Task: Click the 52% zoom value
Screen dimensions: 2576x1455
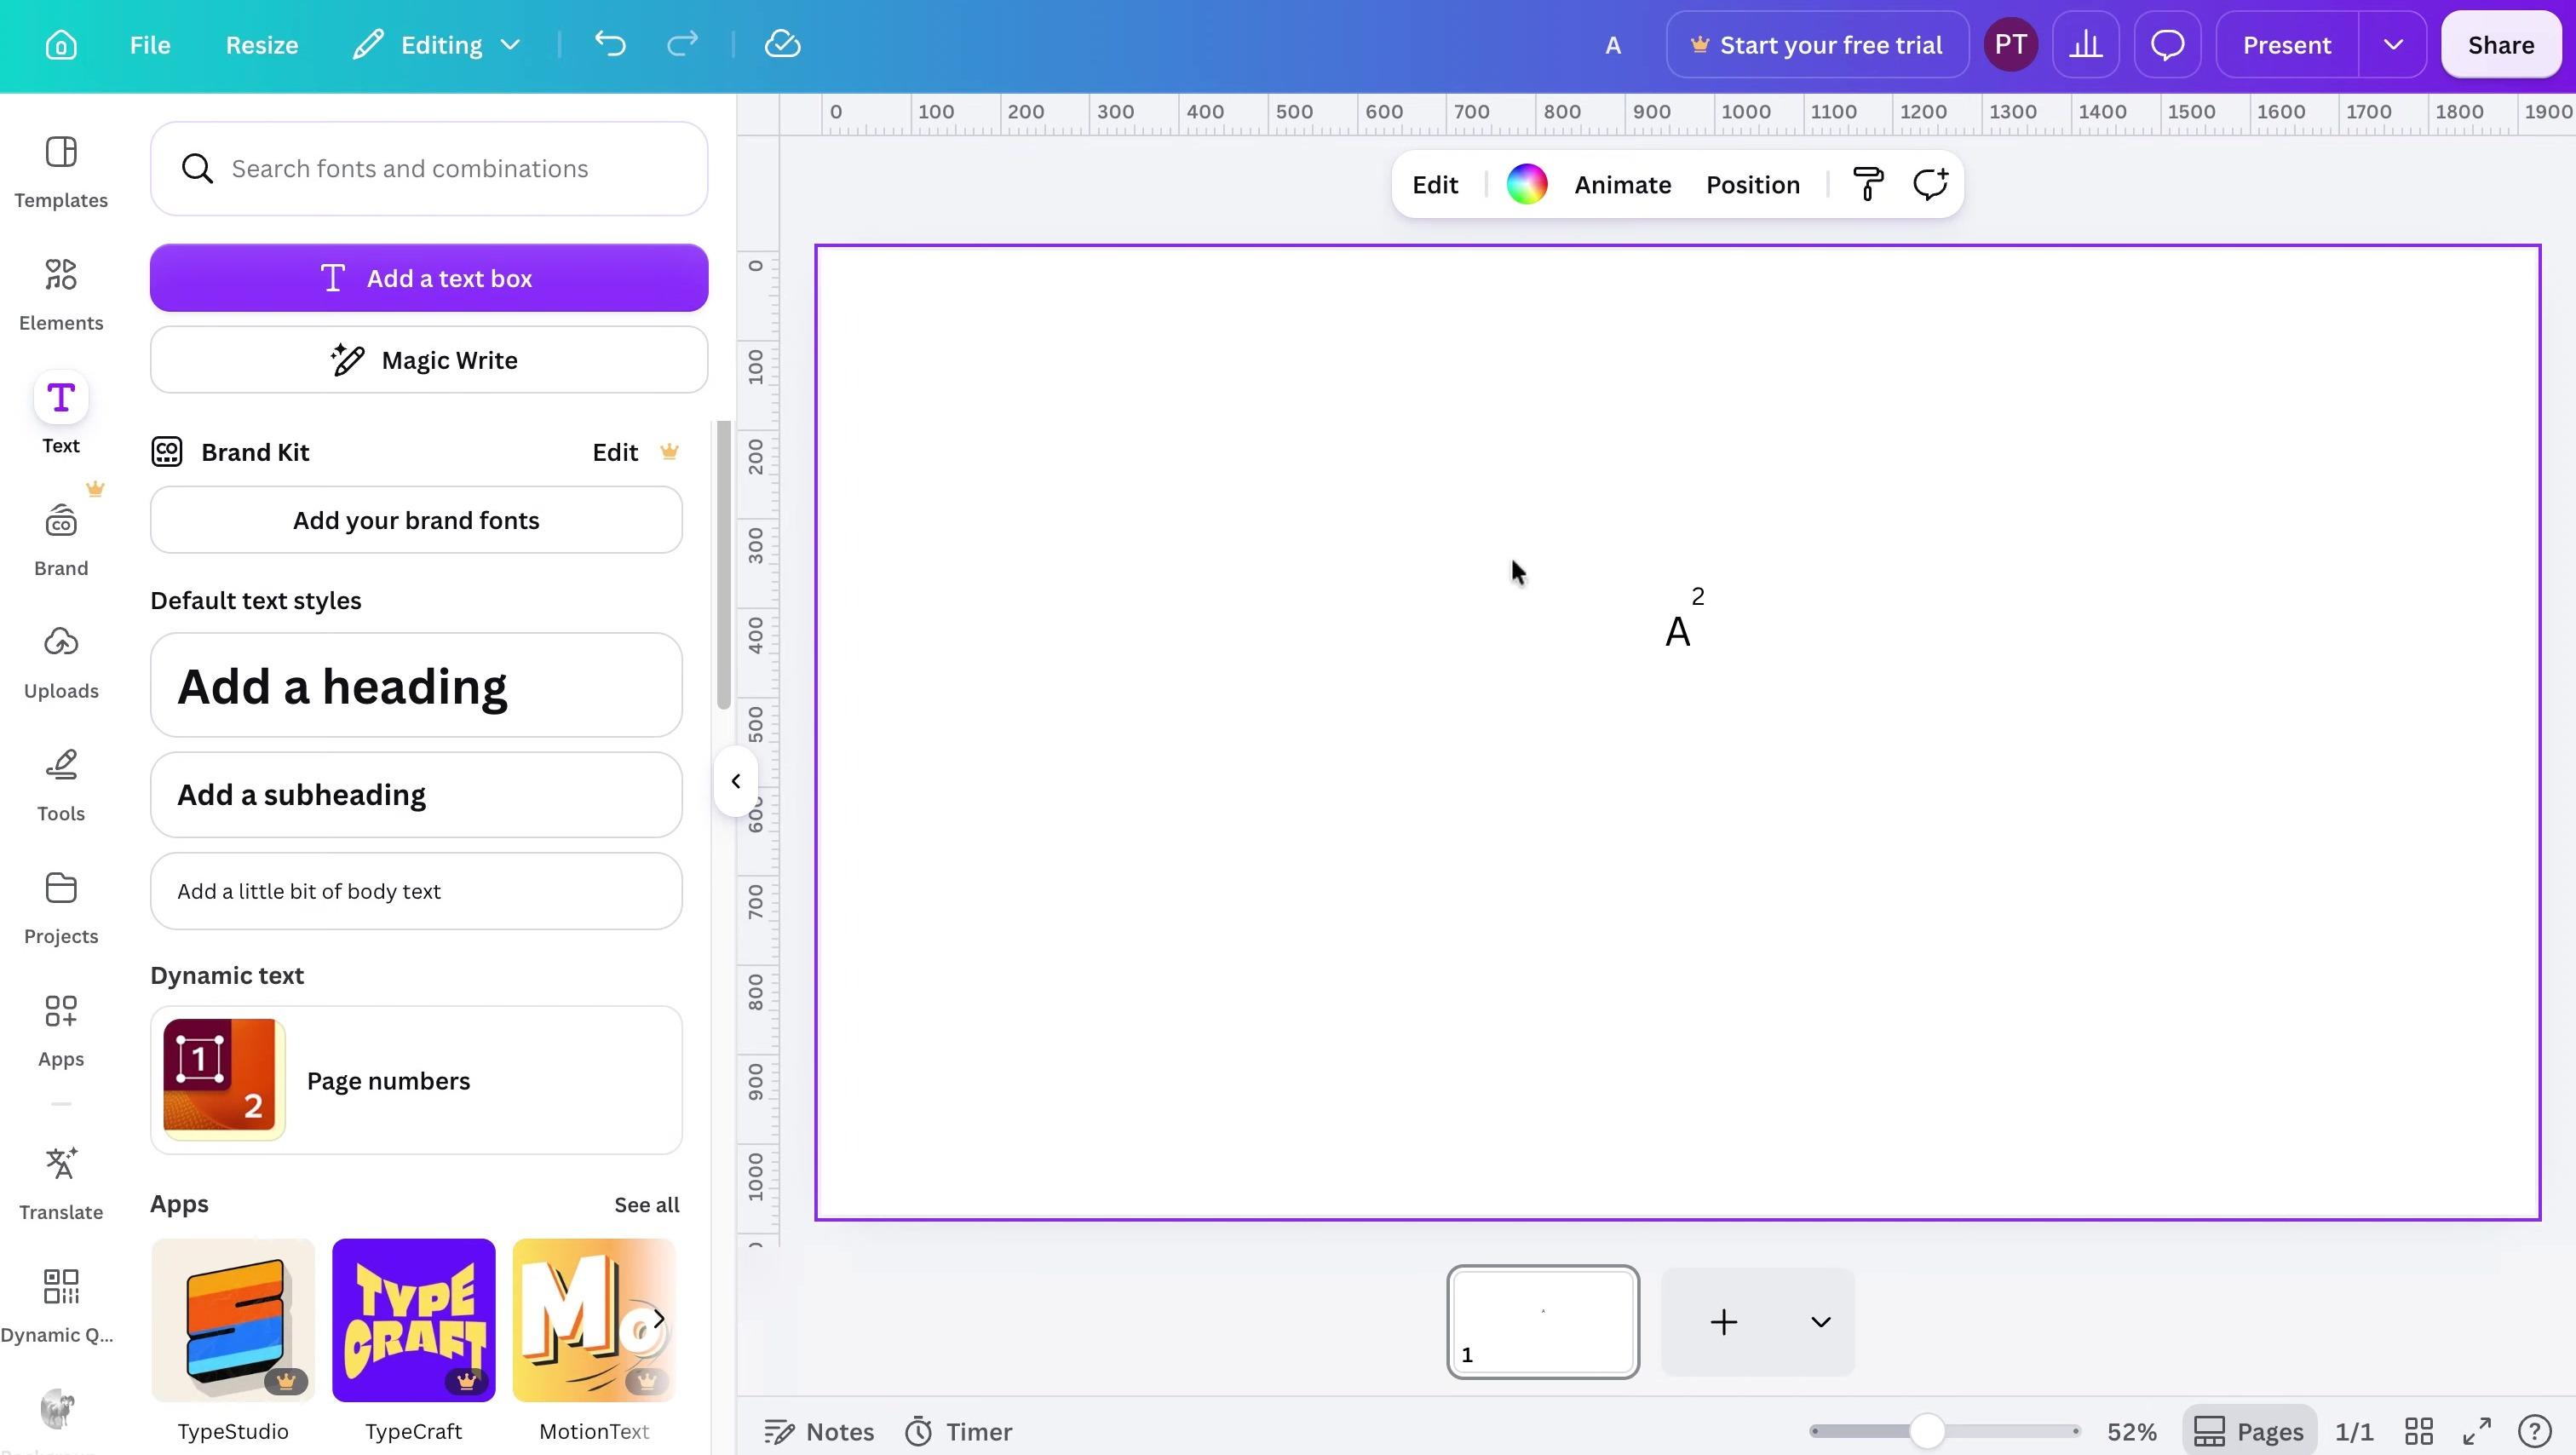Action: 2131,1432
